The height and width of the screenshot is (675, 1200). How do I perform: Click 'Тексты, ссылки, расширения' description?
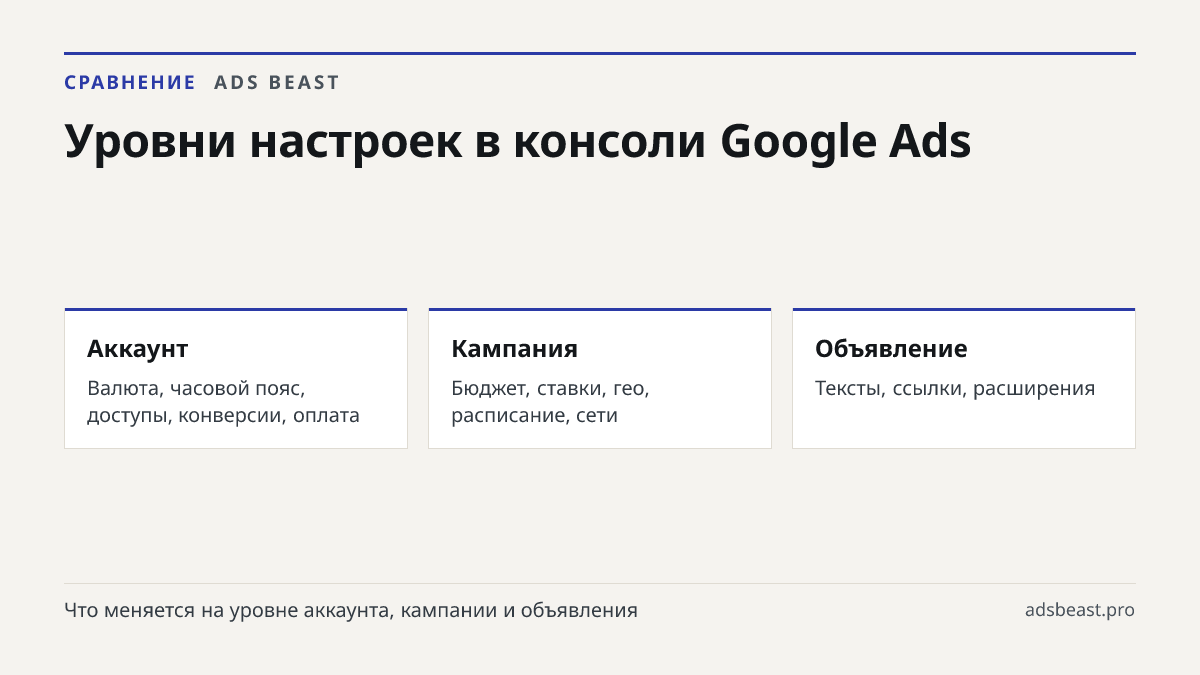tap(955, 388)
